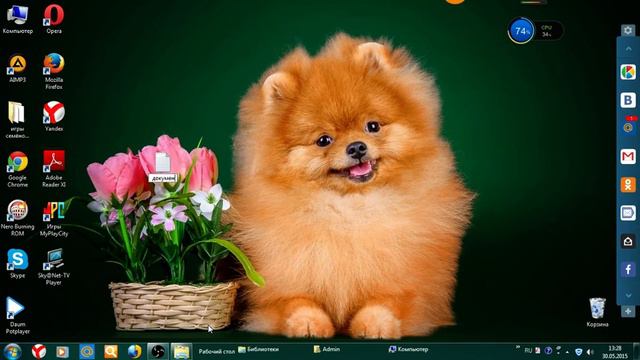Open the Компьютер desktop icon
640x360 pixels.
[18, 19]
